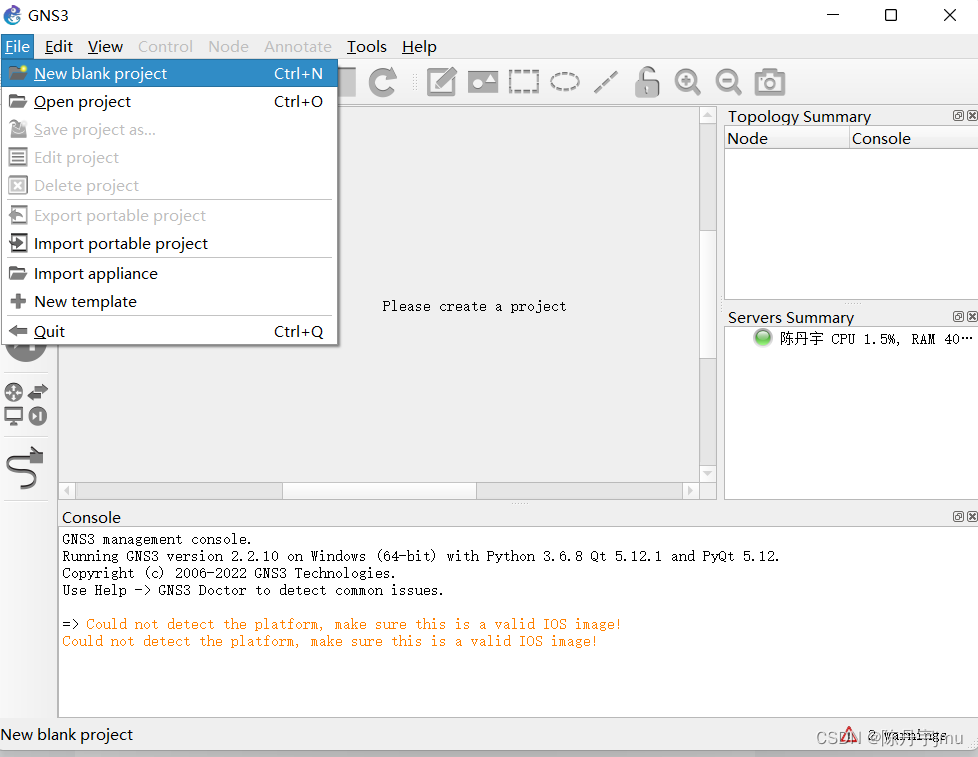Image resolution: width=978 pixels, height=757 pixels.
Task: Choose New template
Action: [x=170, y=302]
